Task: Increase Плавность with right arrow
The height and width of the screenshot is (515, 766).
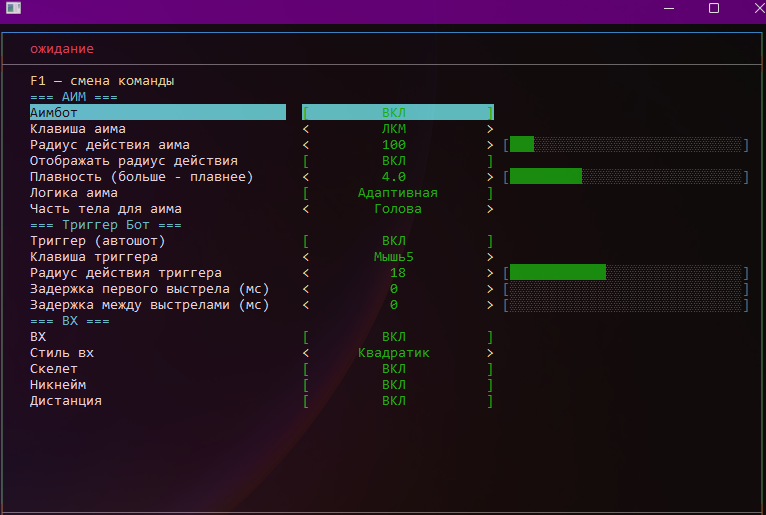Action: [490, 177]
